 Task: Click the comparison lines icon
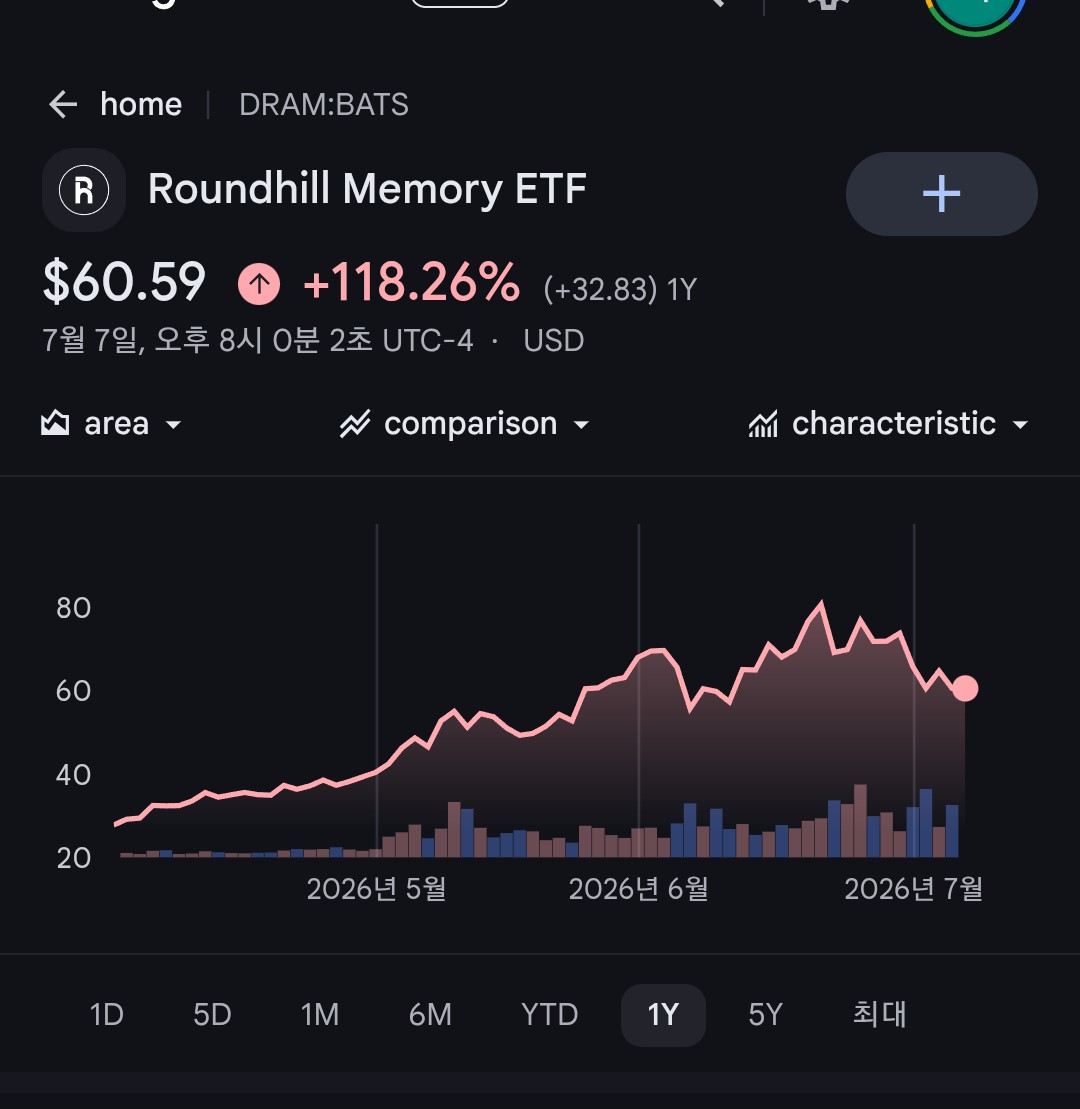[354, 424]
